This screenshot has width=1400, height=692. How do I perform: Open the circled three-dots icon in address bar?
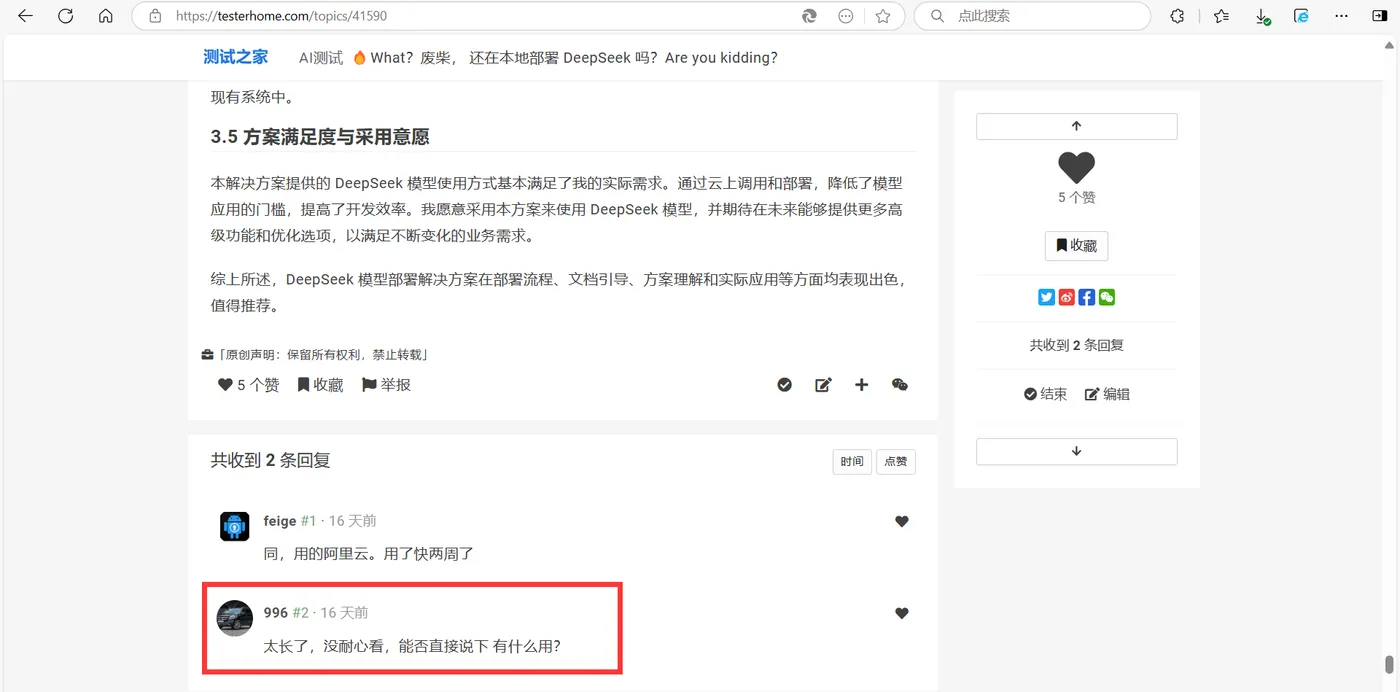pos(846,16)
